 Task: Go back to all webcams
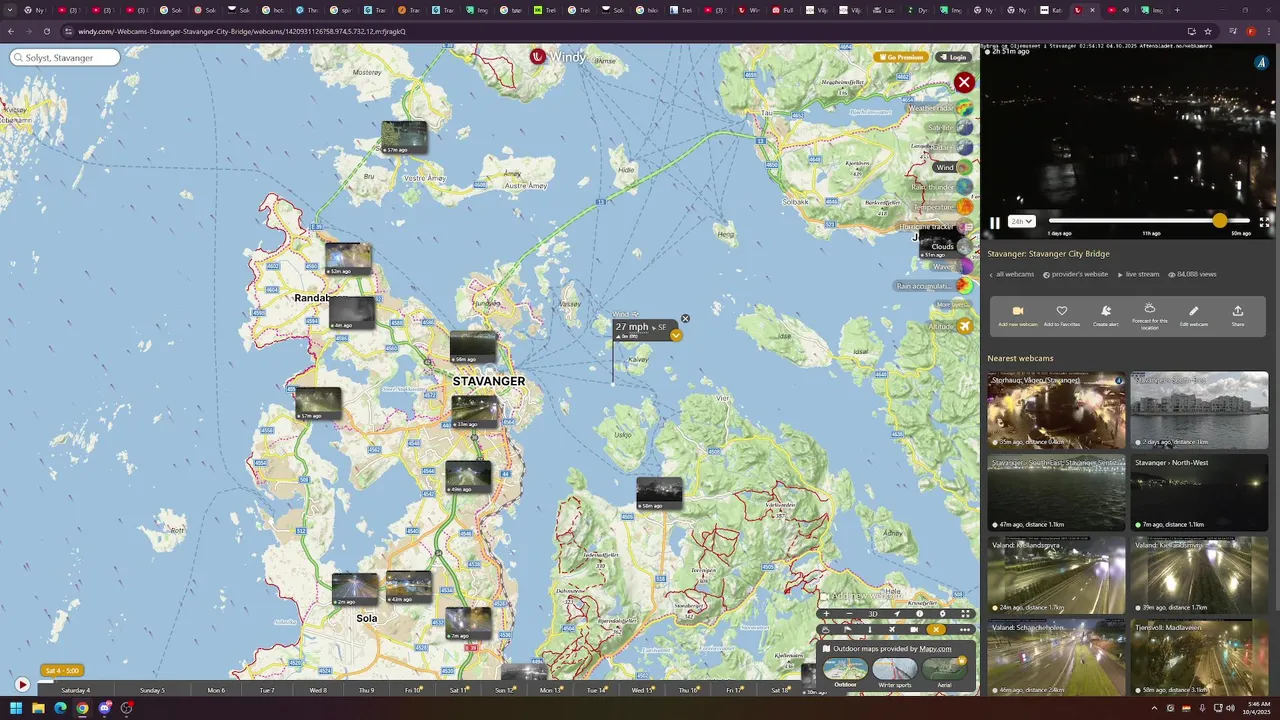click(x=1012, y=274)
